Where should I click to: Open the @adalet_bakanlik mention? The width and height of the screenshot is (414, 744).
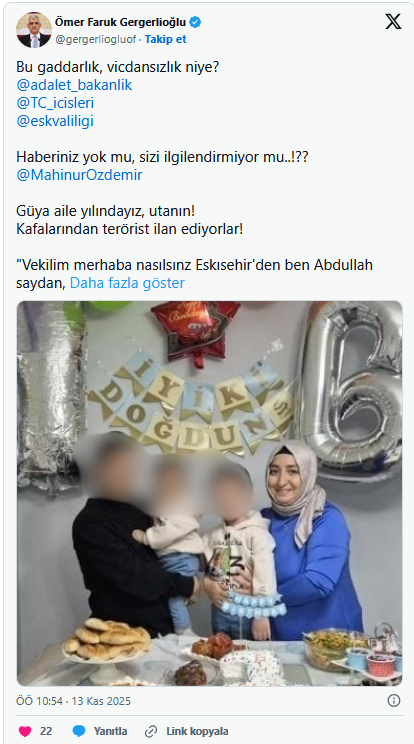pyautogui.click(x=74, y=85)
